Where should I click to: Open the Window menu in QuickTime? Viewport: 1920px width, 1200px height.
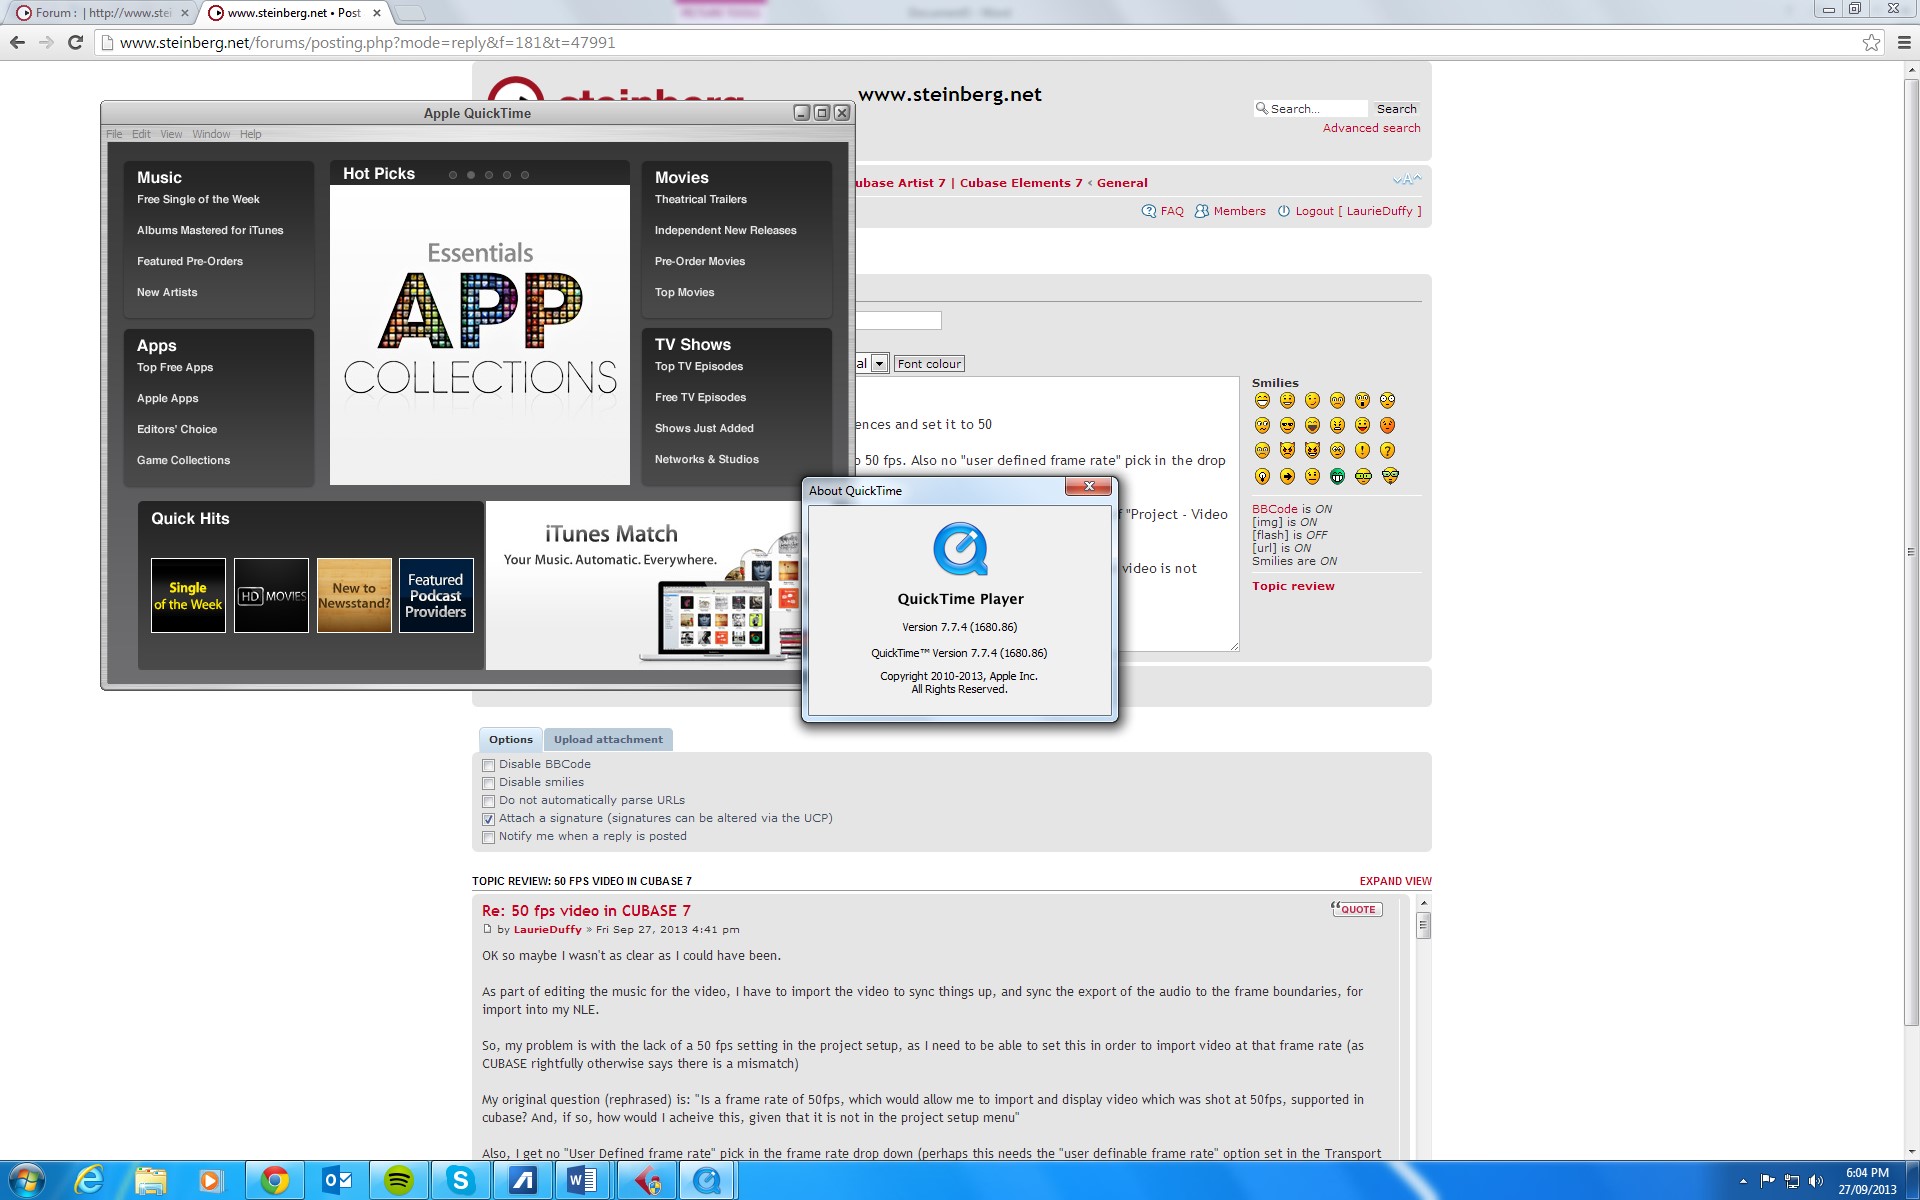pyautogui.click(x=211, y=134)
